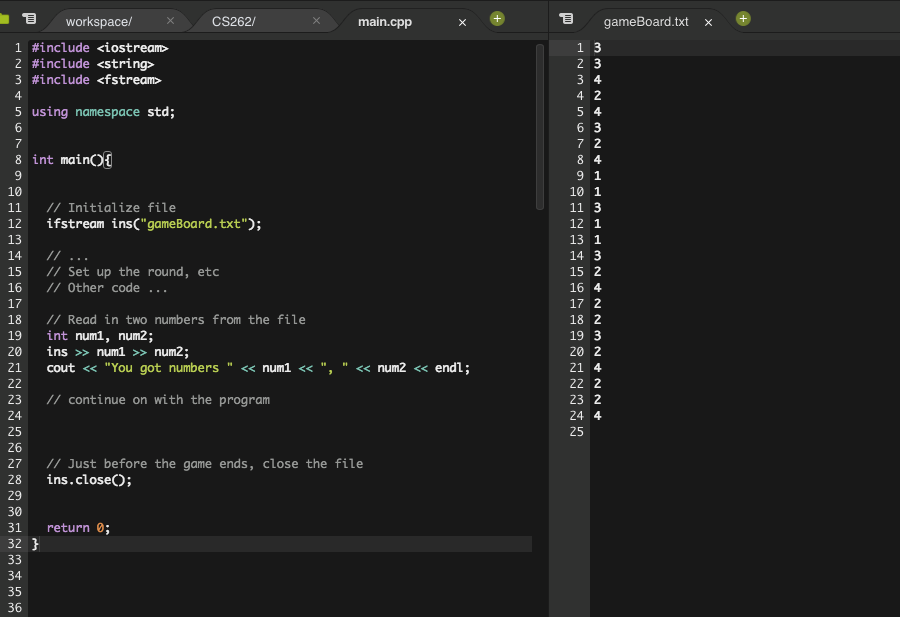Viewport: 900px width, 617px height.
Task: Close the workspace/ tab
Action: [170, 21]
